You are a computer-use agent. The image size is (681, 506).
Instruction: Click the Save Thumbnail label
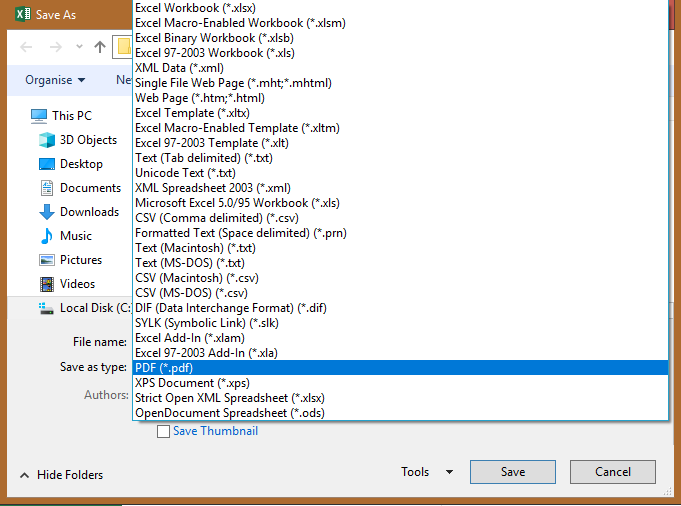[x=215, y=431]
